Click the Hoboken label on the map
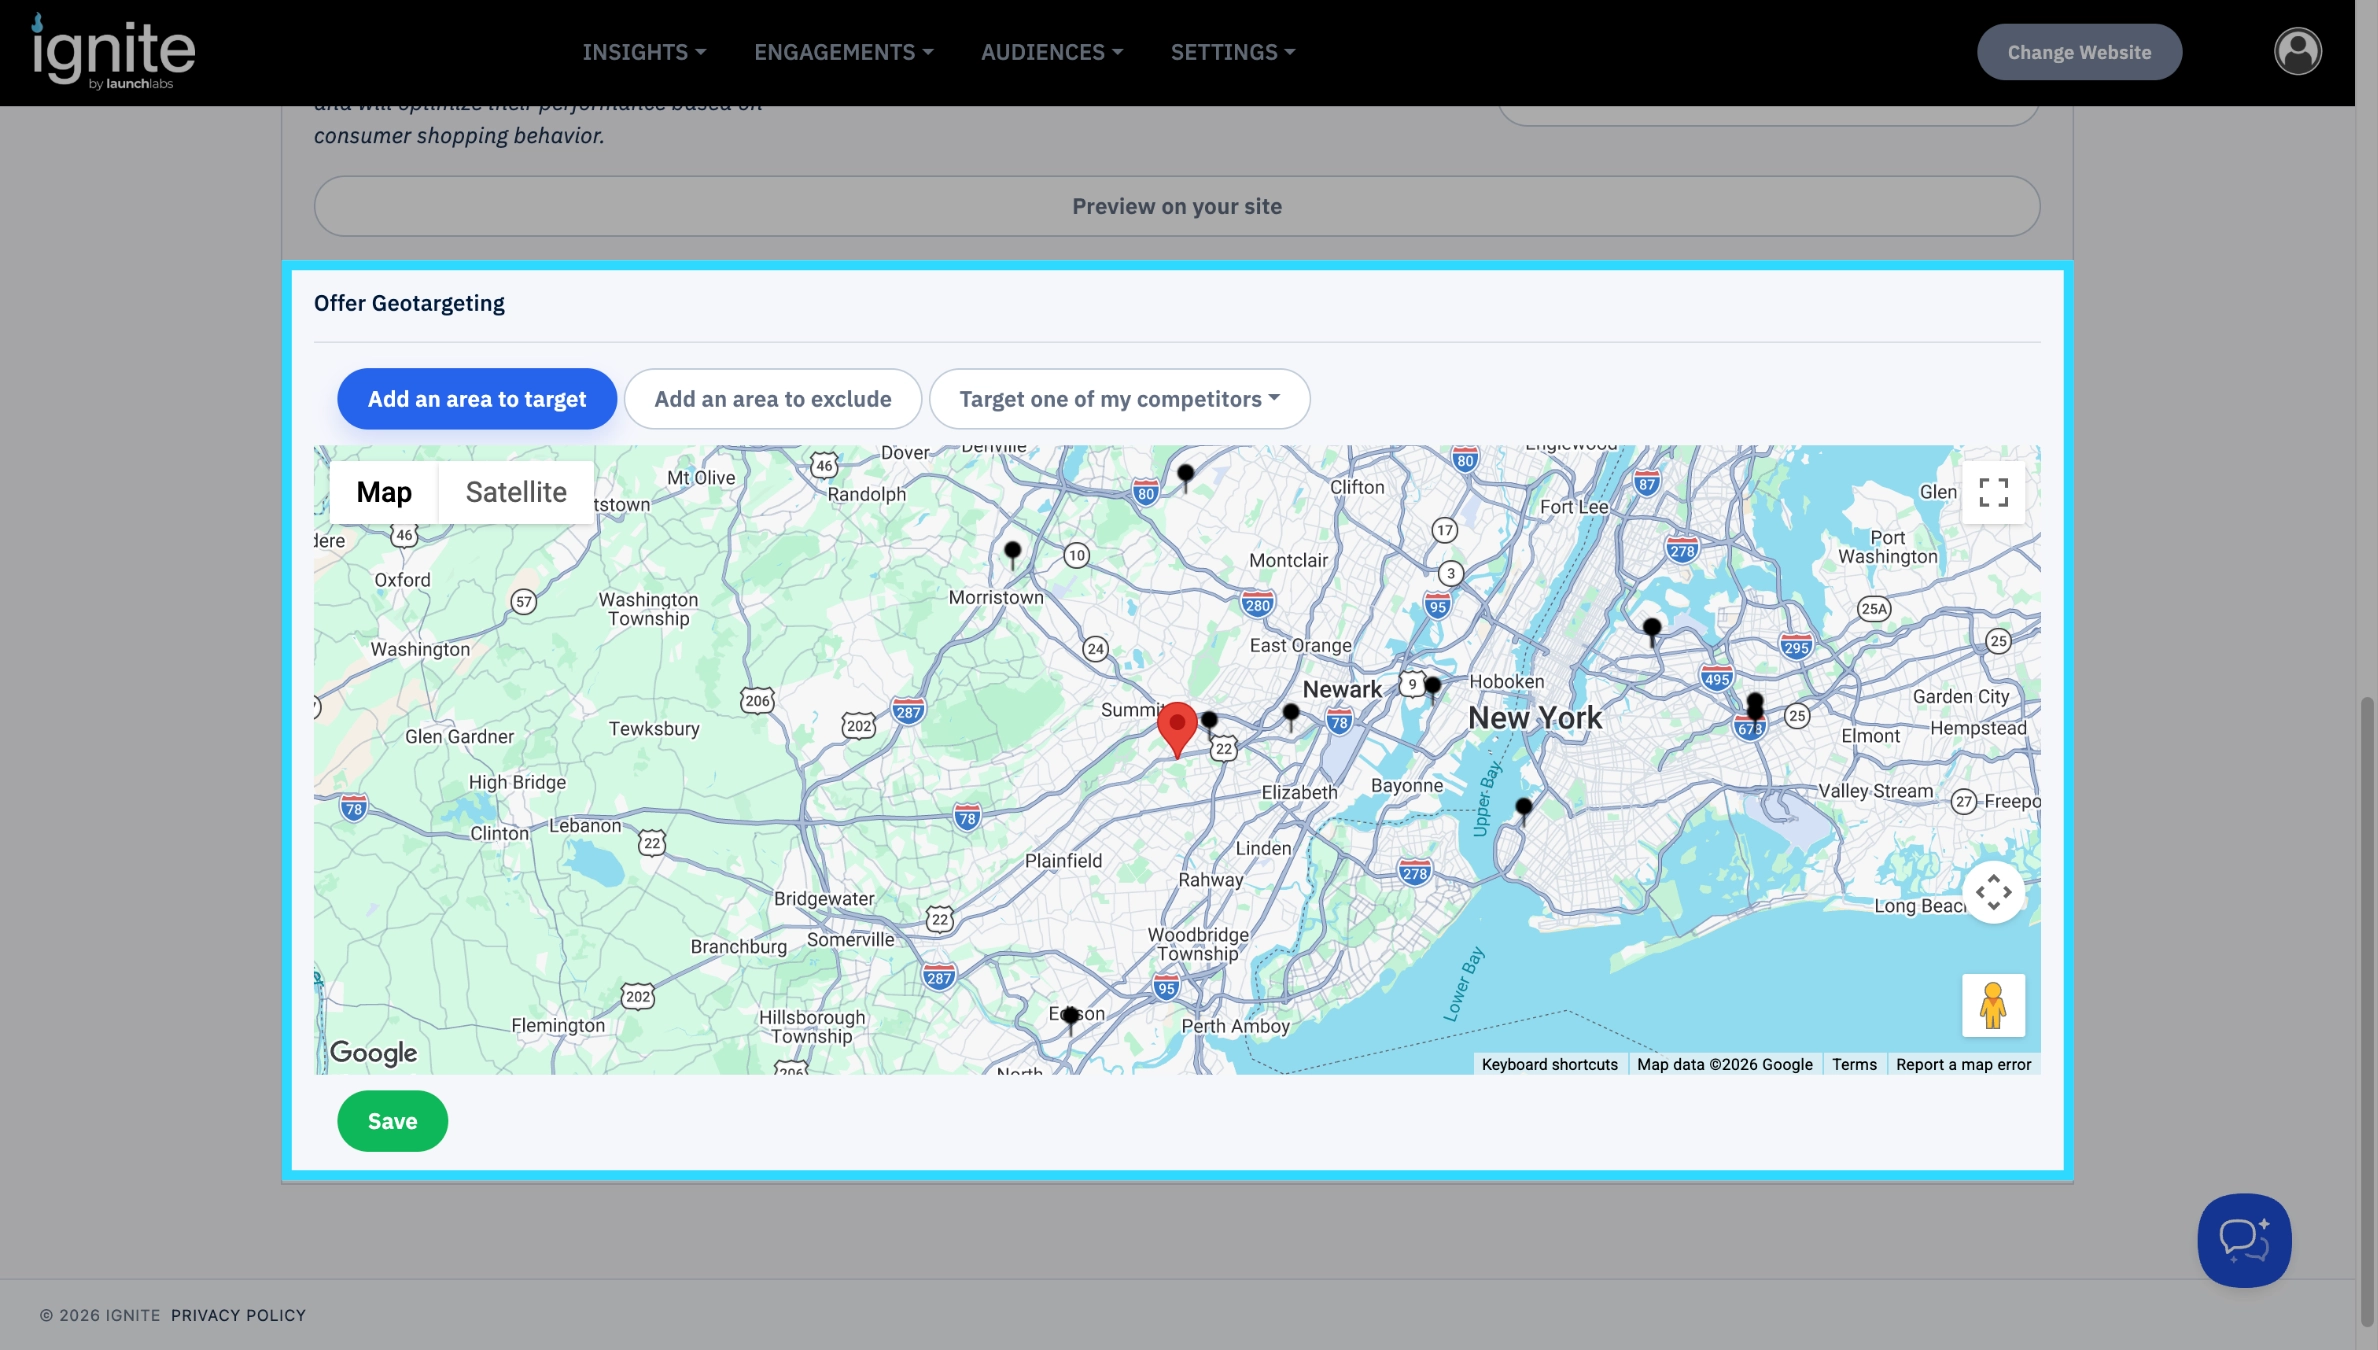 (x=1507, y=681)
